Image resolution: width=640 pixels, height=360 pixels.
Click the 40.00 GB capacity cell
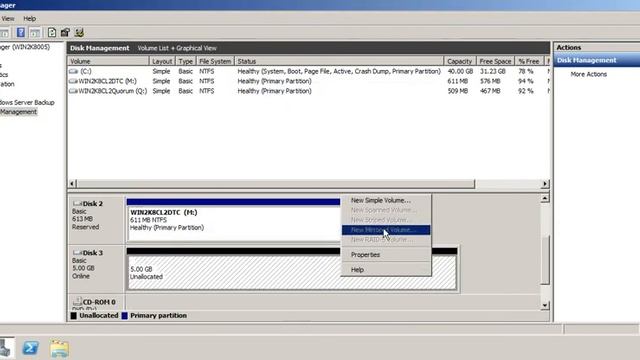click(460, 71)
